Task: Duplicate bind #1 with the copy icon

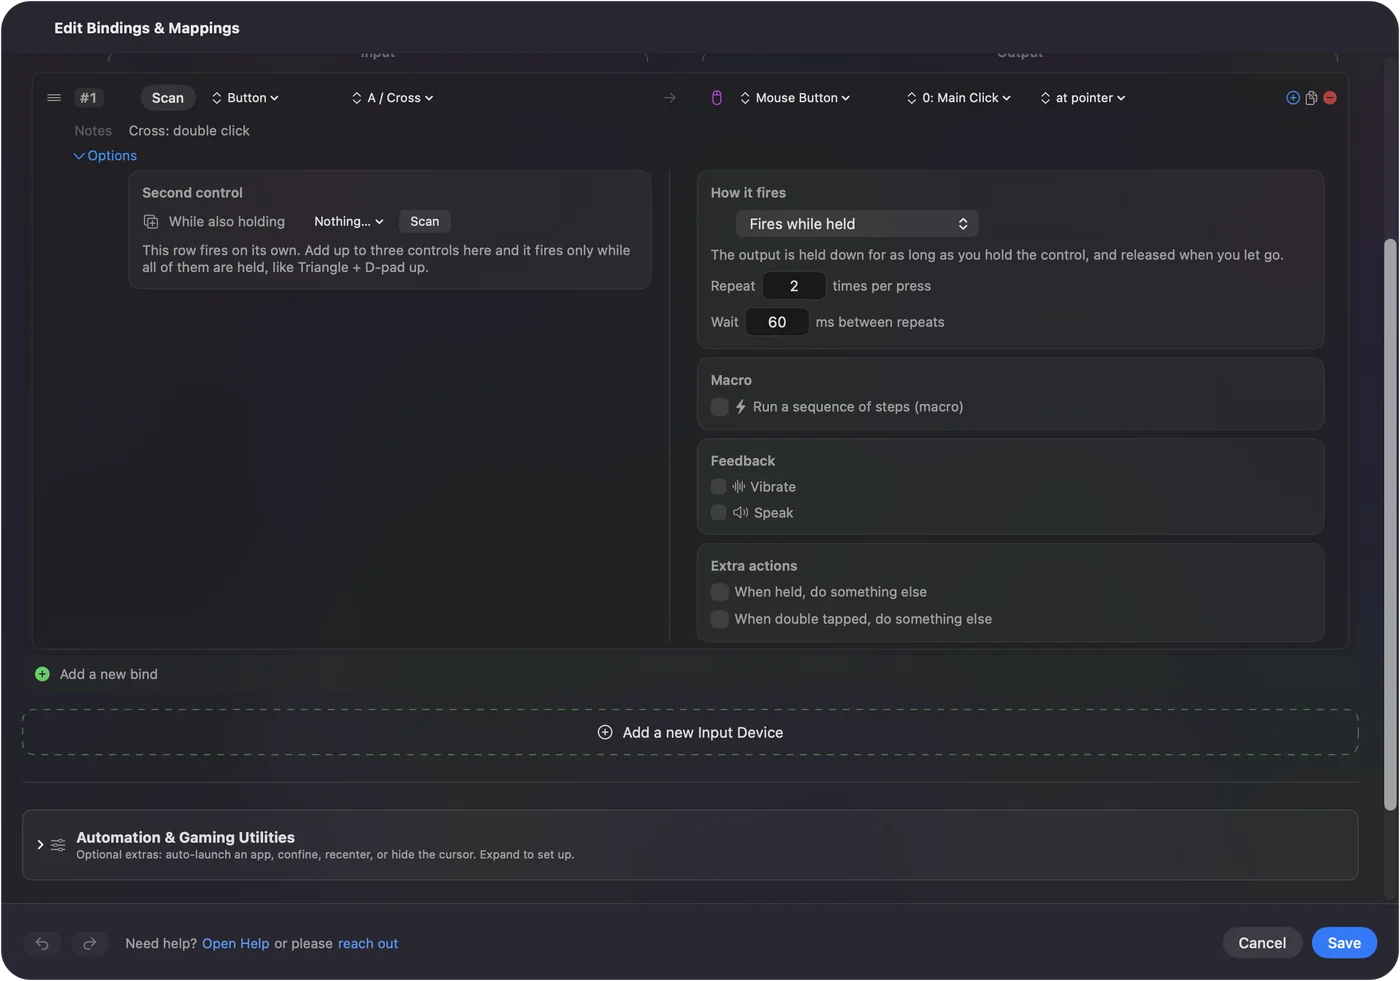Action: point(1311,98)
